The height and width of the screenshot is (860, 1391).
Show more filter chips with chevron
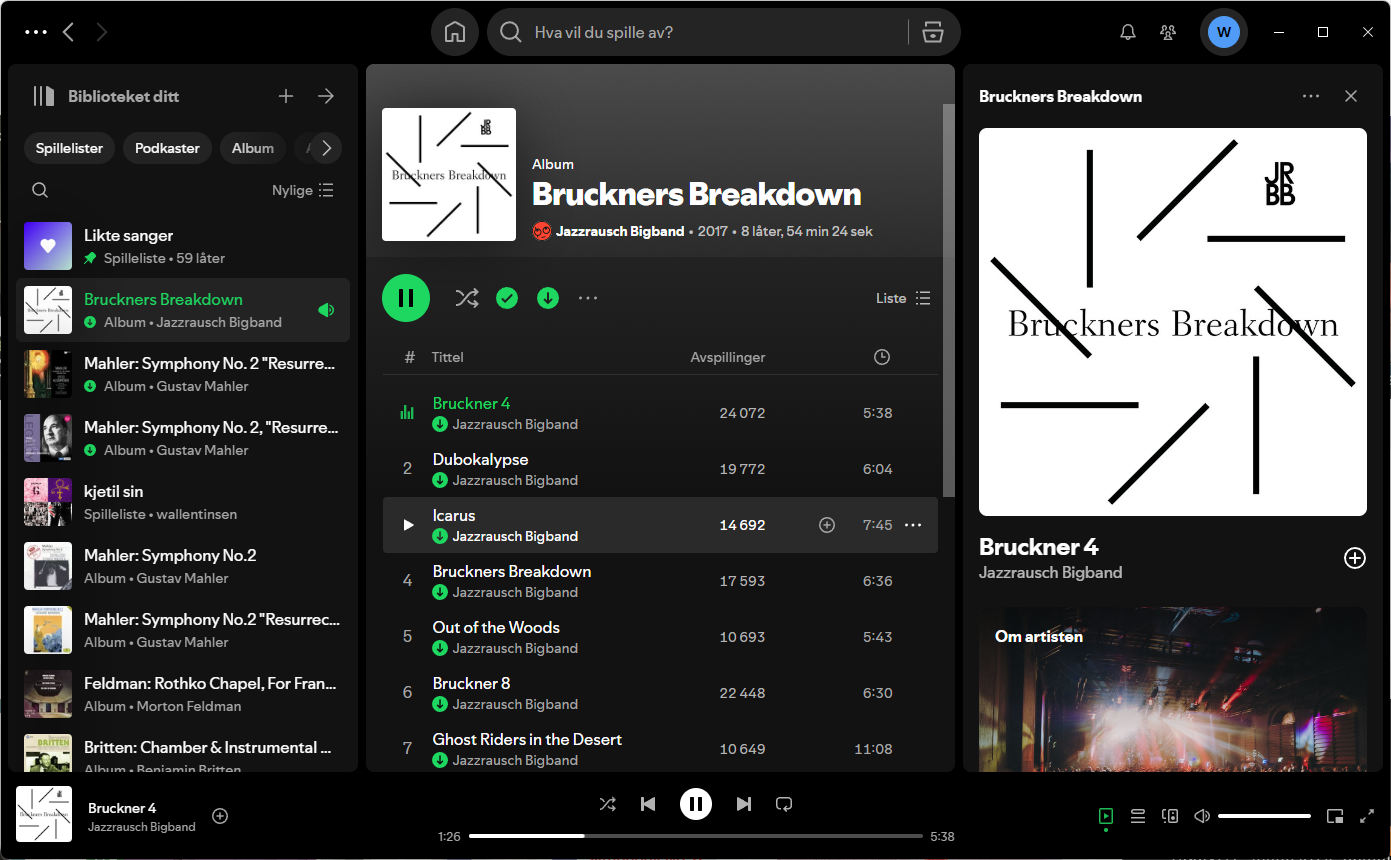pos(326,148)
